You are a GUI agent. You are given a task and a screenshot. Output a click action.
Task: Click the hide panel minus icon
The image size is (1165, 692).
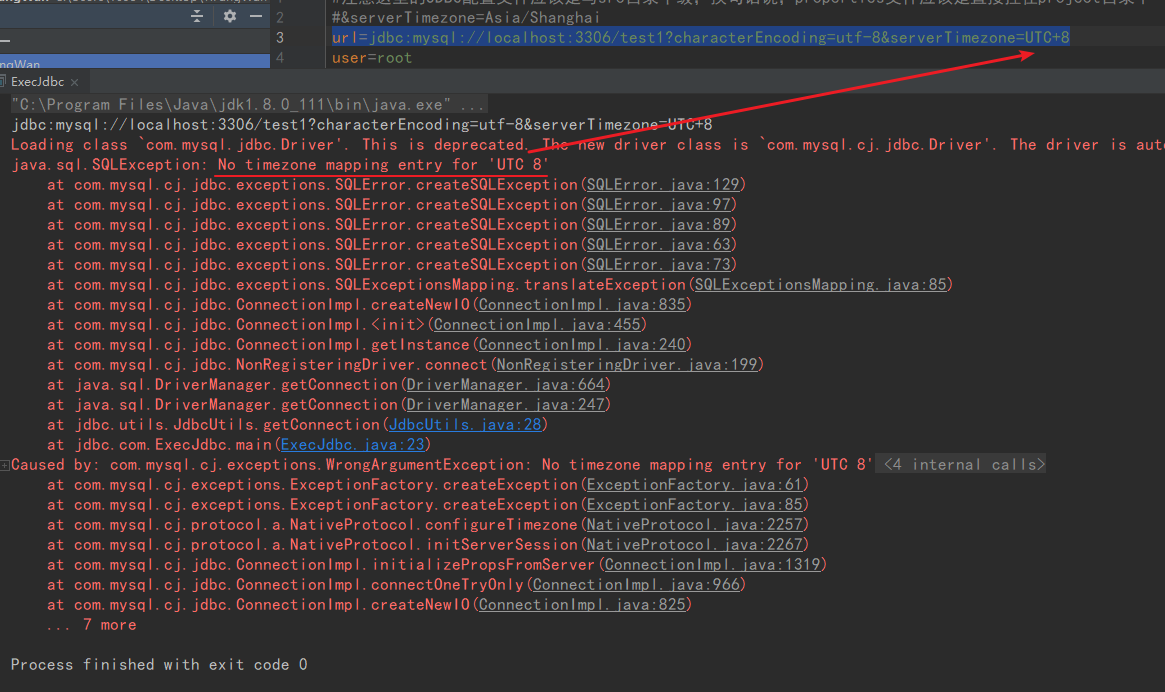coord(258,16)
